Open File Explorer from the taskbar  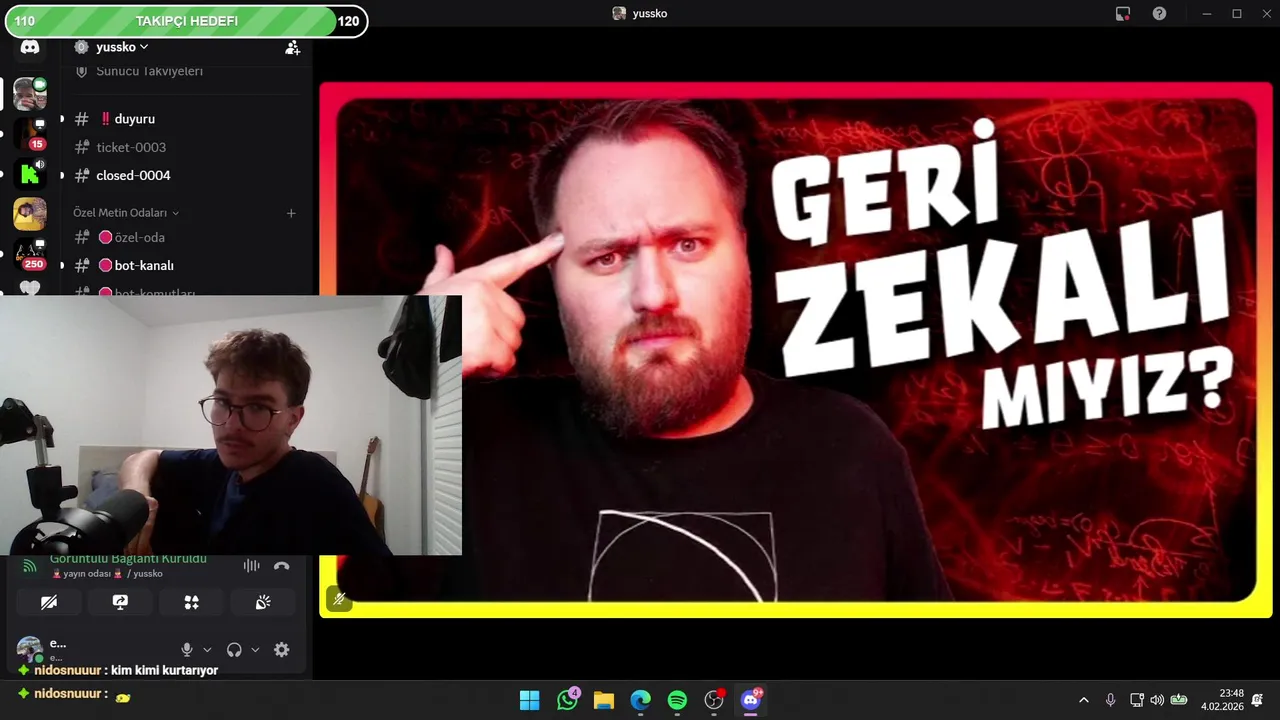[x=603, y=700]
